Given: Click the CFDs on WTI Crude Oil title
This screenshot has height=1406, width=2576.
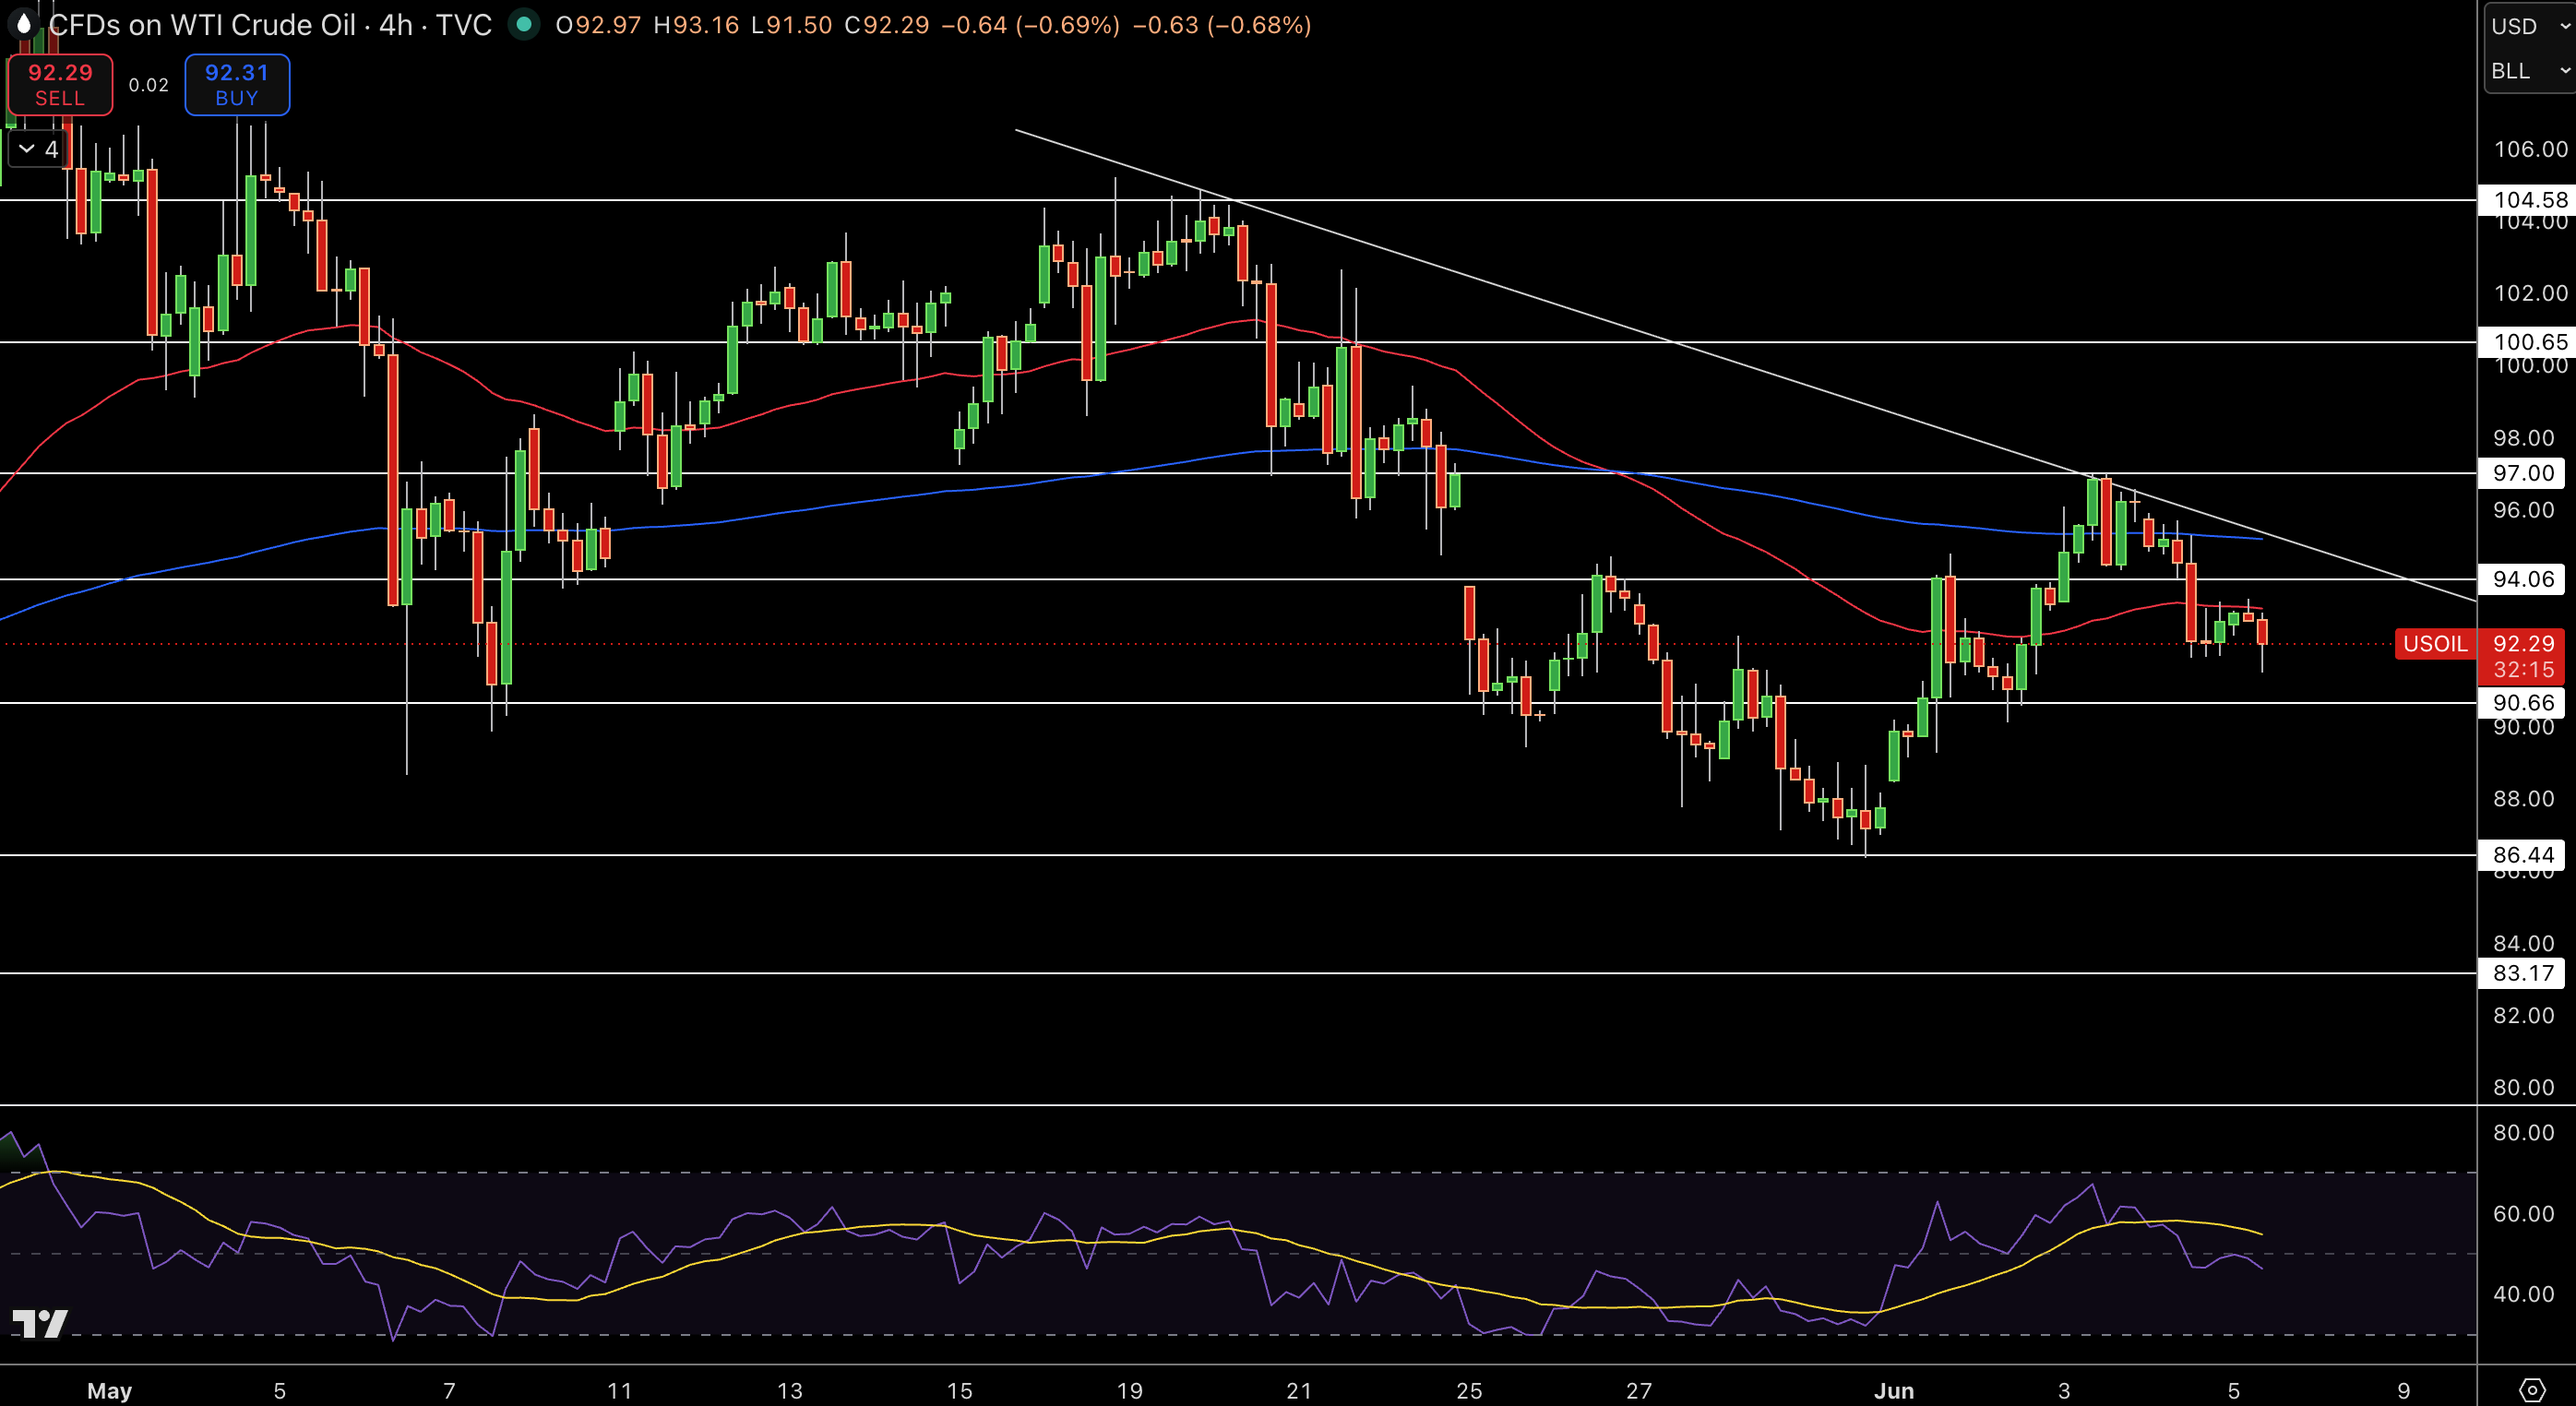Looking at the screenshot, I should point(202,24).
